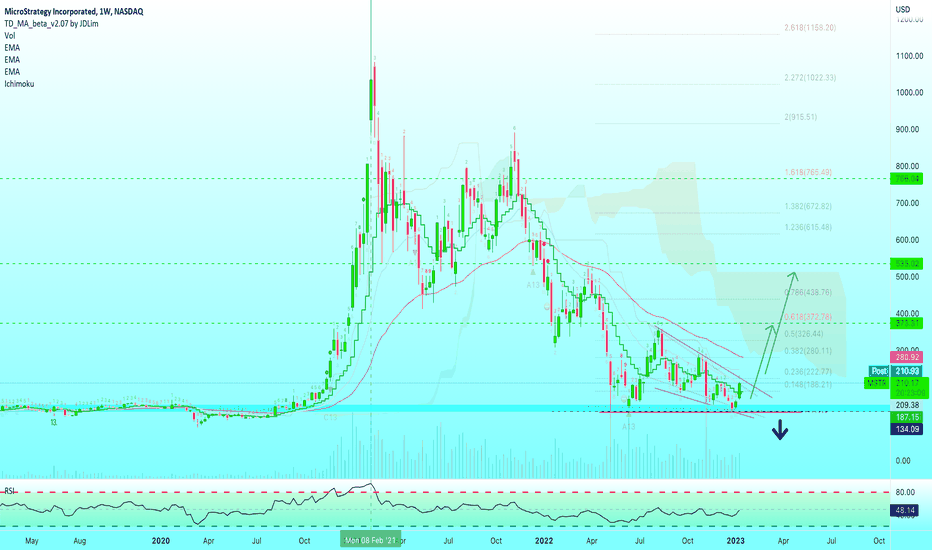
Task: Select the Vol indicator legend entry
Action: point(10,36)
